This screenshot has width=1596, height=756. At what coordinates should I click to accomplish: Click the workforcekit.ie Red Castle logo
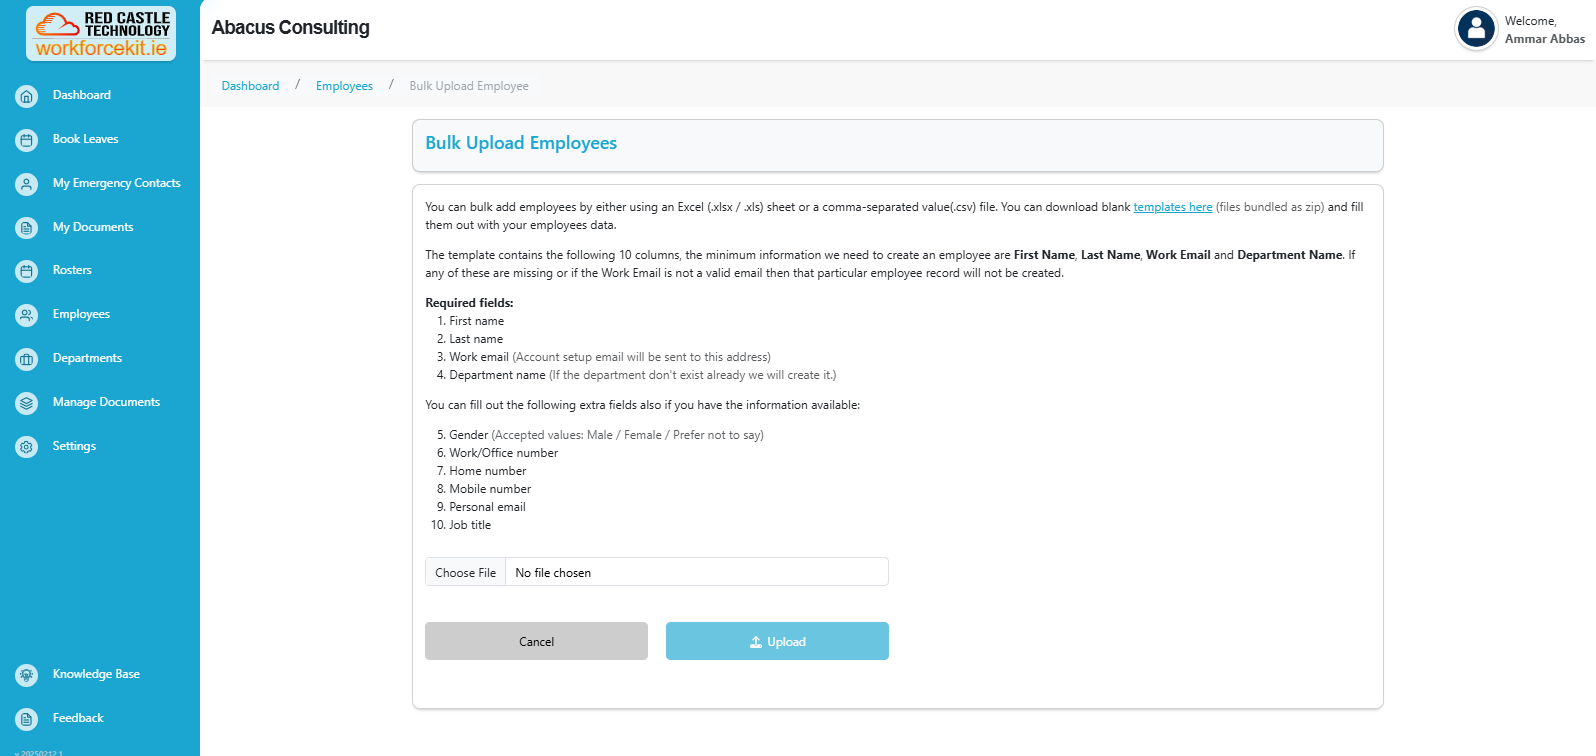point(101,33)
